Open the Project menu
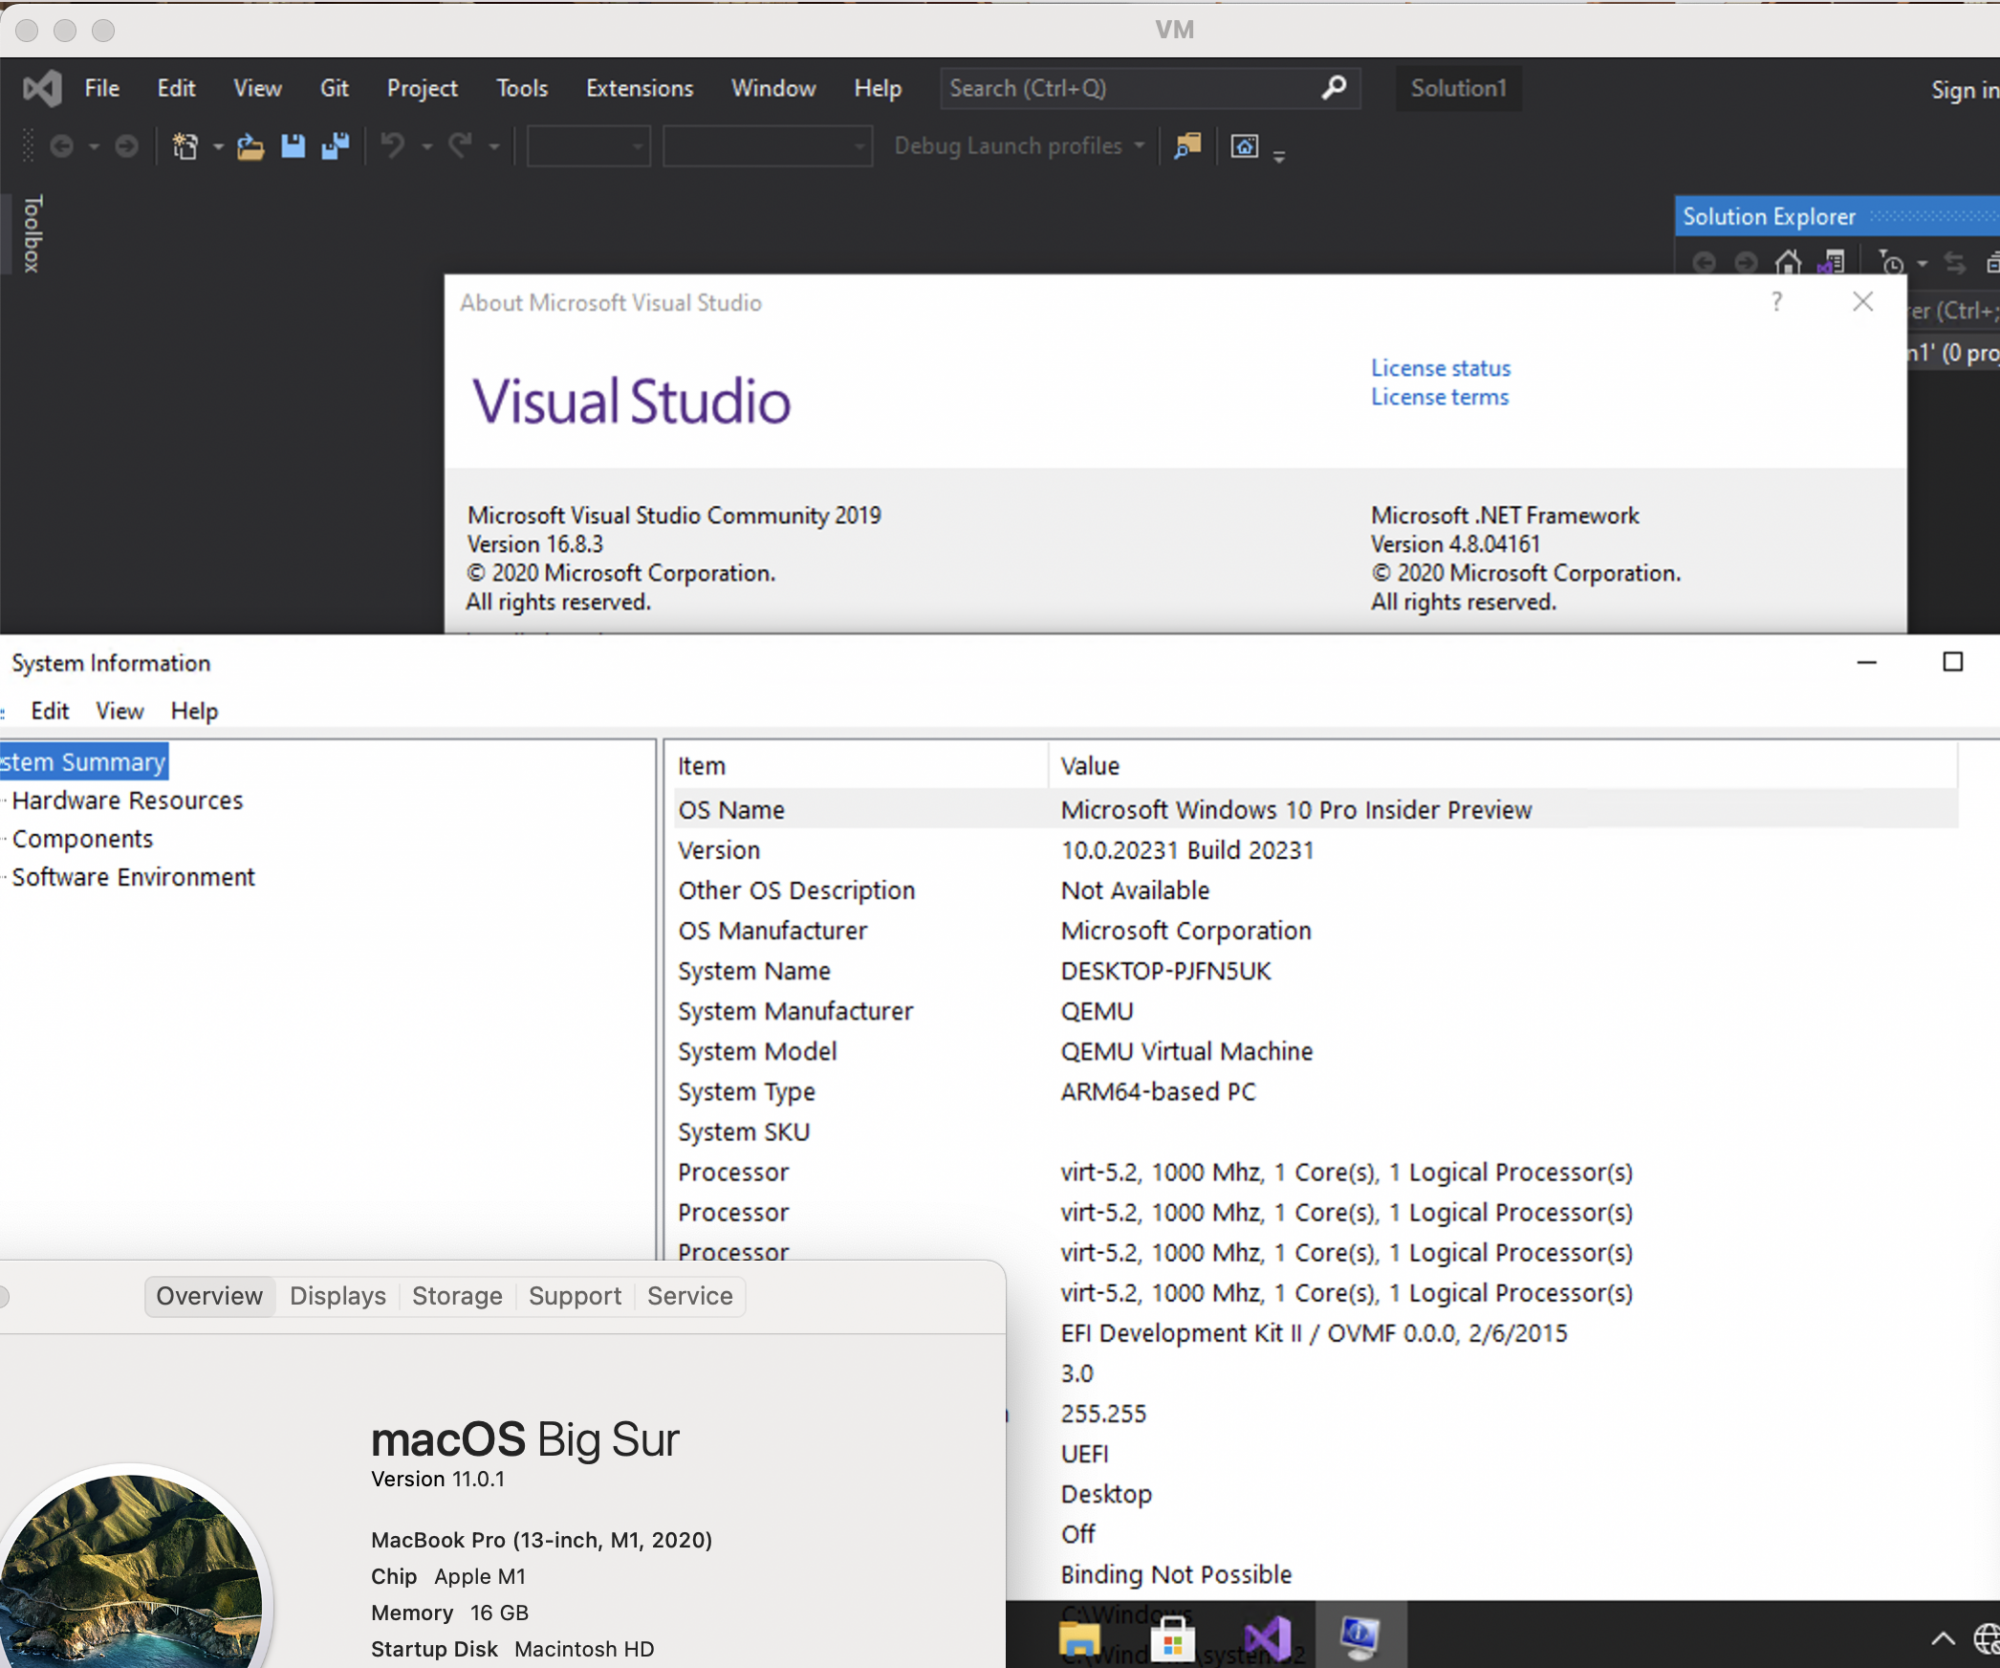 [422, 88]
